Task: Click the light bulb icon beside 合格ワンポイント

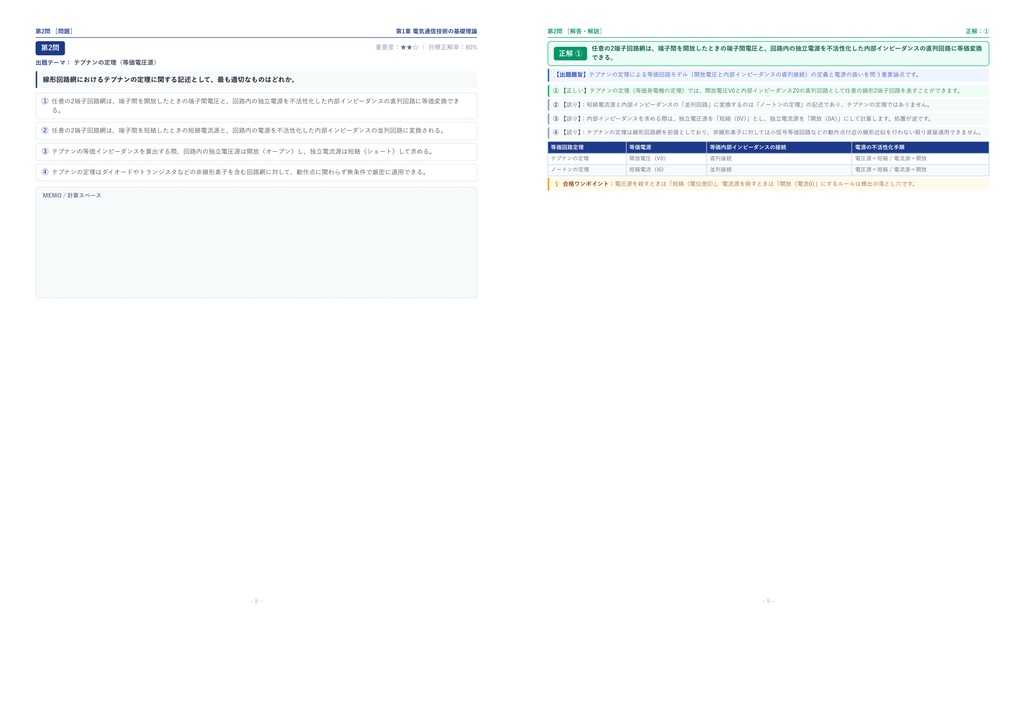Action: click(x=556, y=184)
